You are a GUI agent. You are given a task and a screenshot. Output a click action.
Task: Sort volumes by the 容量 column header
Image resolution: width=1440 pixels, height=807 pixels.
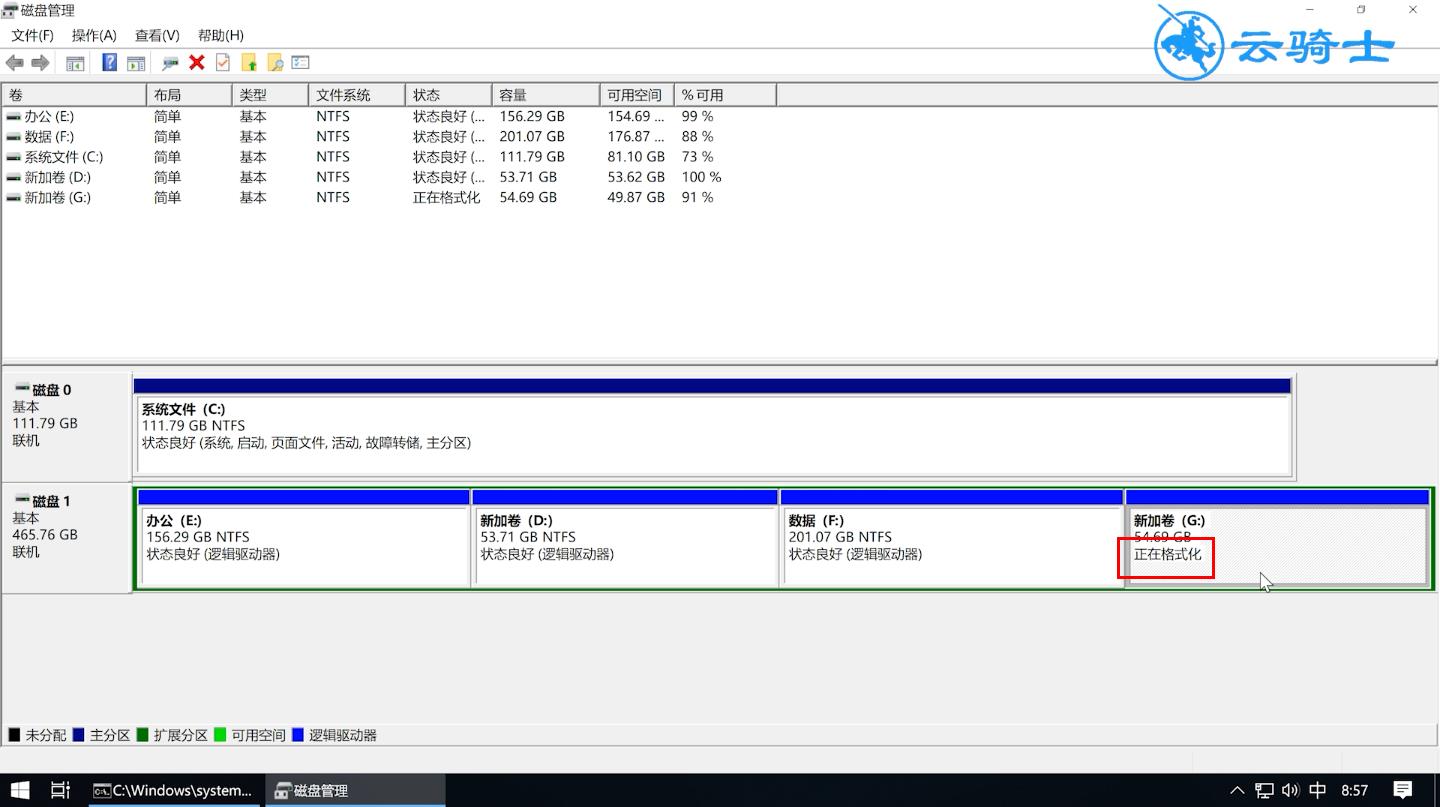coord(545,95)
